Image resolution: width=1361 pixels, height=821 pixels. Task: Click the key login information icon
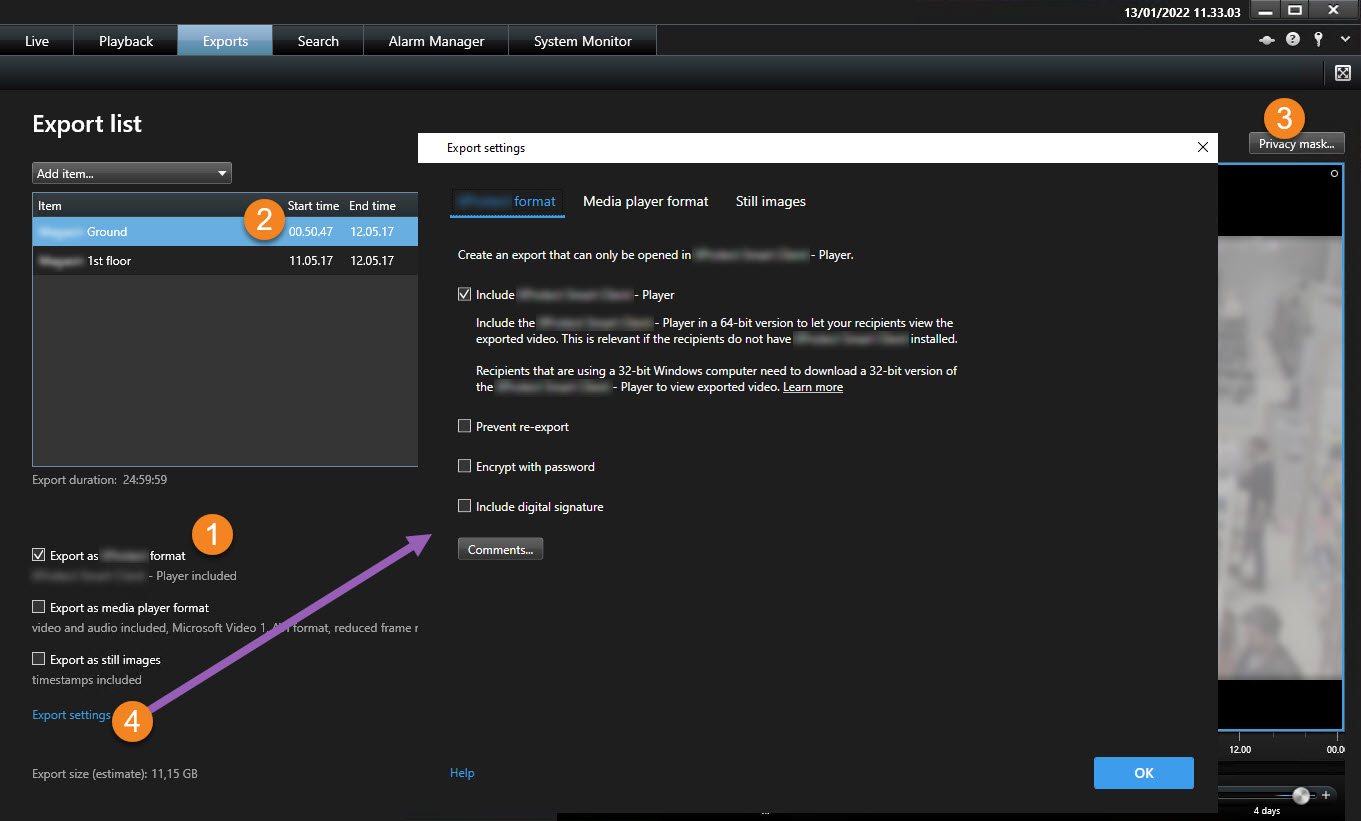click(x=1319, y=40)
